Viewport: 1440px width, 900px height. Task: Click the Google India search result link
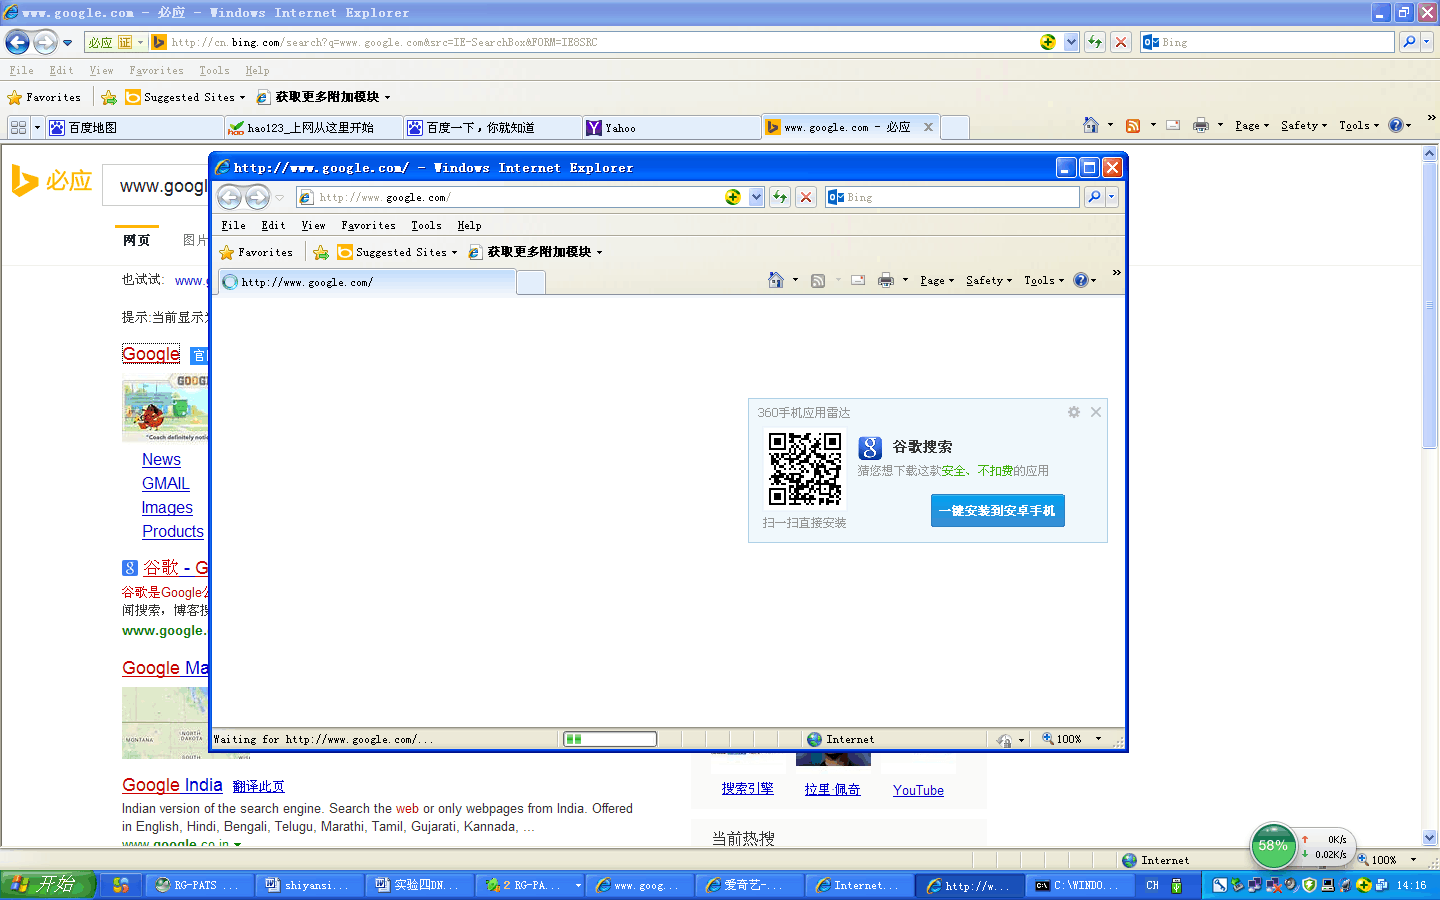point(172,785)
